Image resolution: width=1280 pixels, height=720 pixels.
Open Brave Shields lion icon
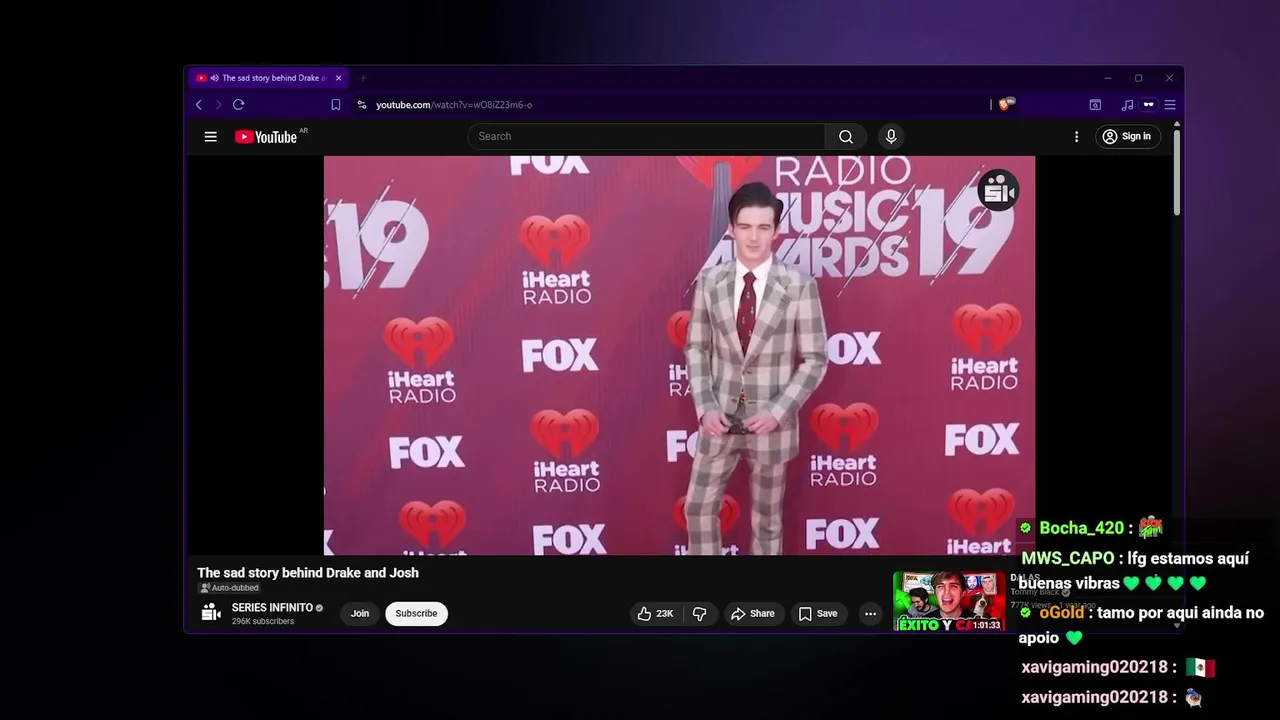point(1005,104)
